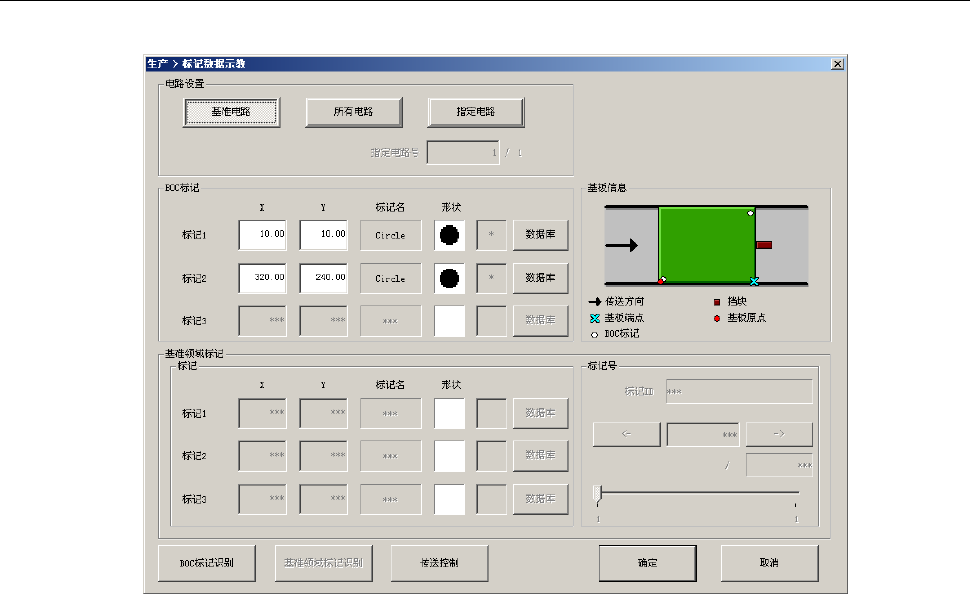Select the 基准电路 circuit mode
The height and width of the screenshot is (594, 970).
click(231, 112)
